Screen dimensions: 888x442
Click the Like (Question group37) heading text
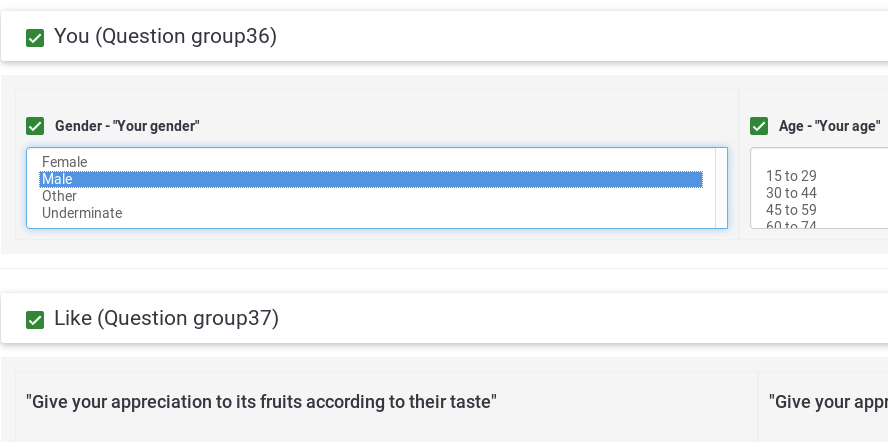[x=166, y=319]
